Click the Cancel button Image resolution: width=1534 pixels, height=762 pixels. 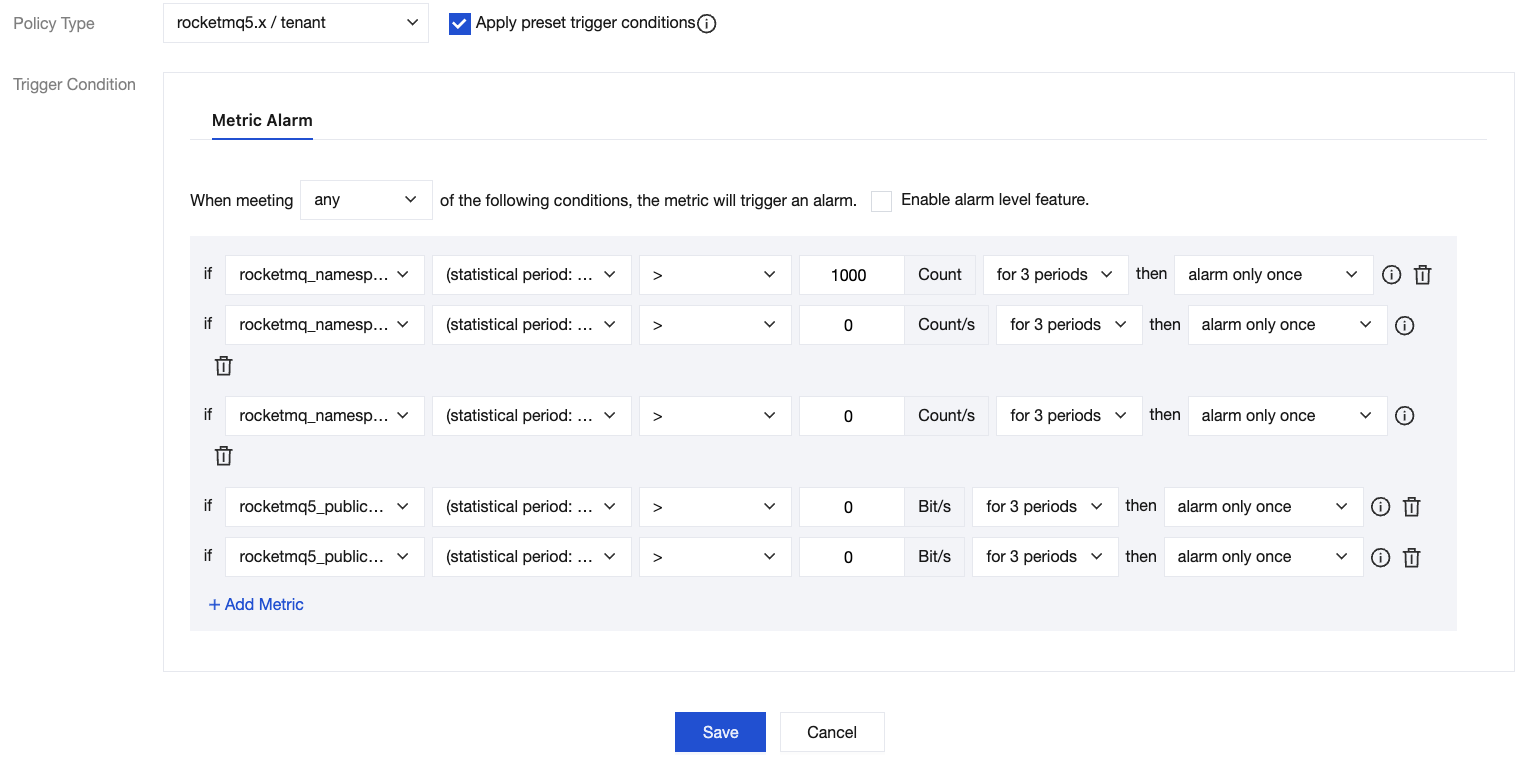coord(832,732)
